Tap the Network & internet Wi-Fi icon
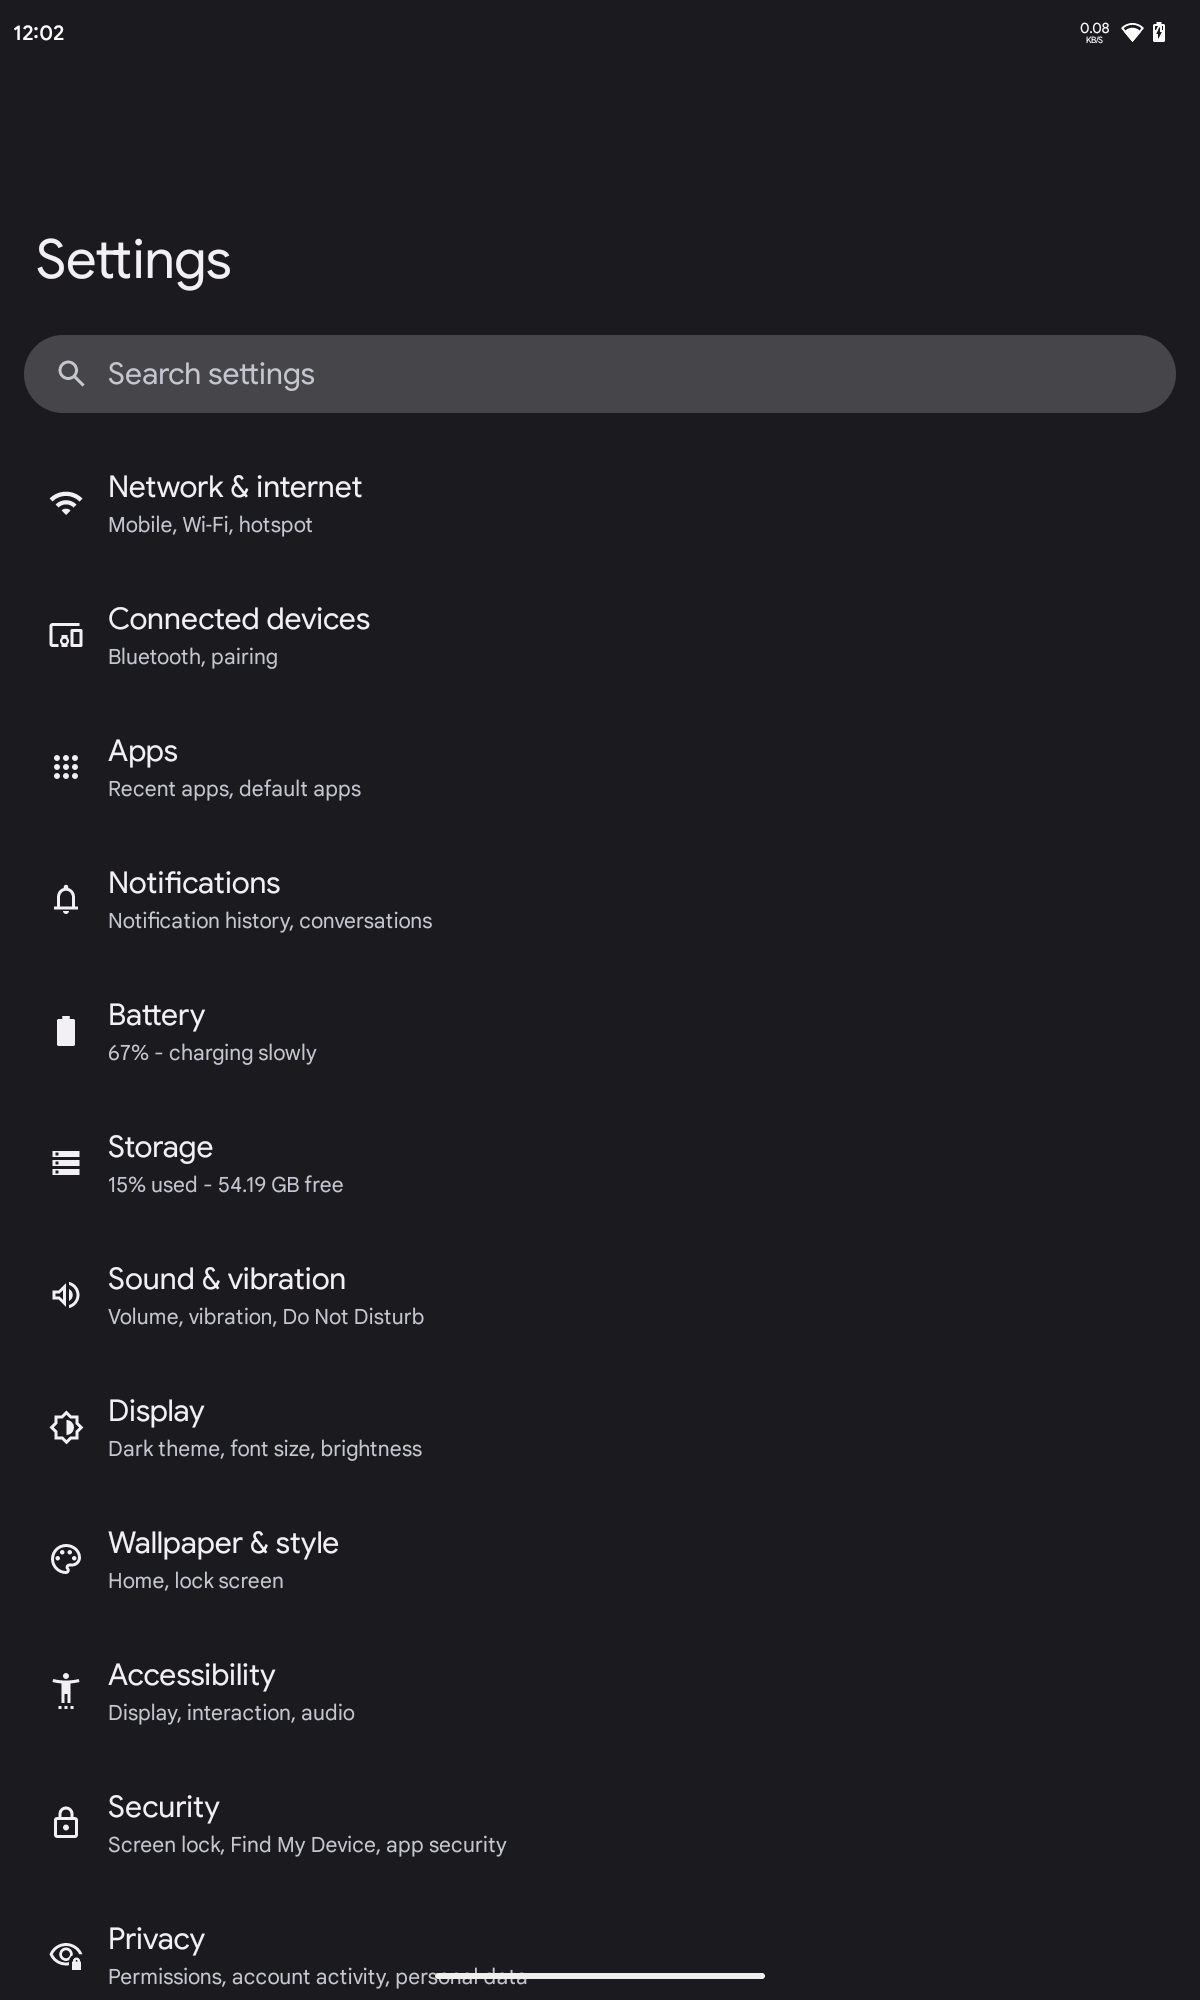This screenshot has height=2000, width=1200. [x=66, y=503]
